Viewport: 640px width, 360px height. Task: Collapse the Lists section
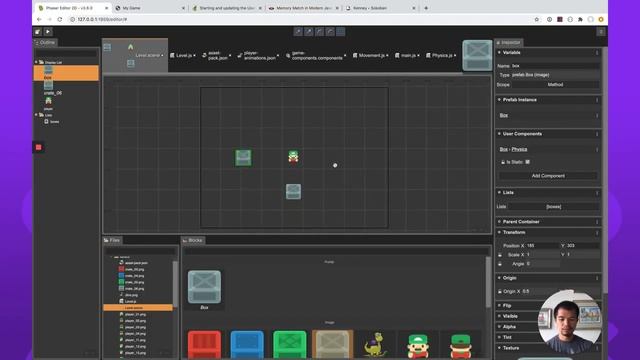click(499, 192)
